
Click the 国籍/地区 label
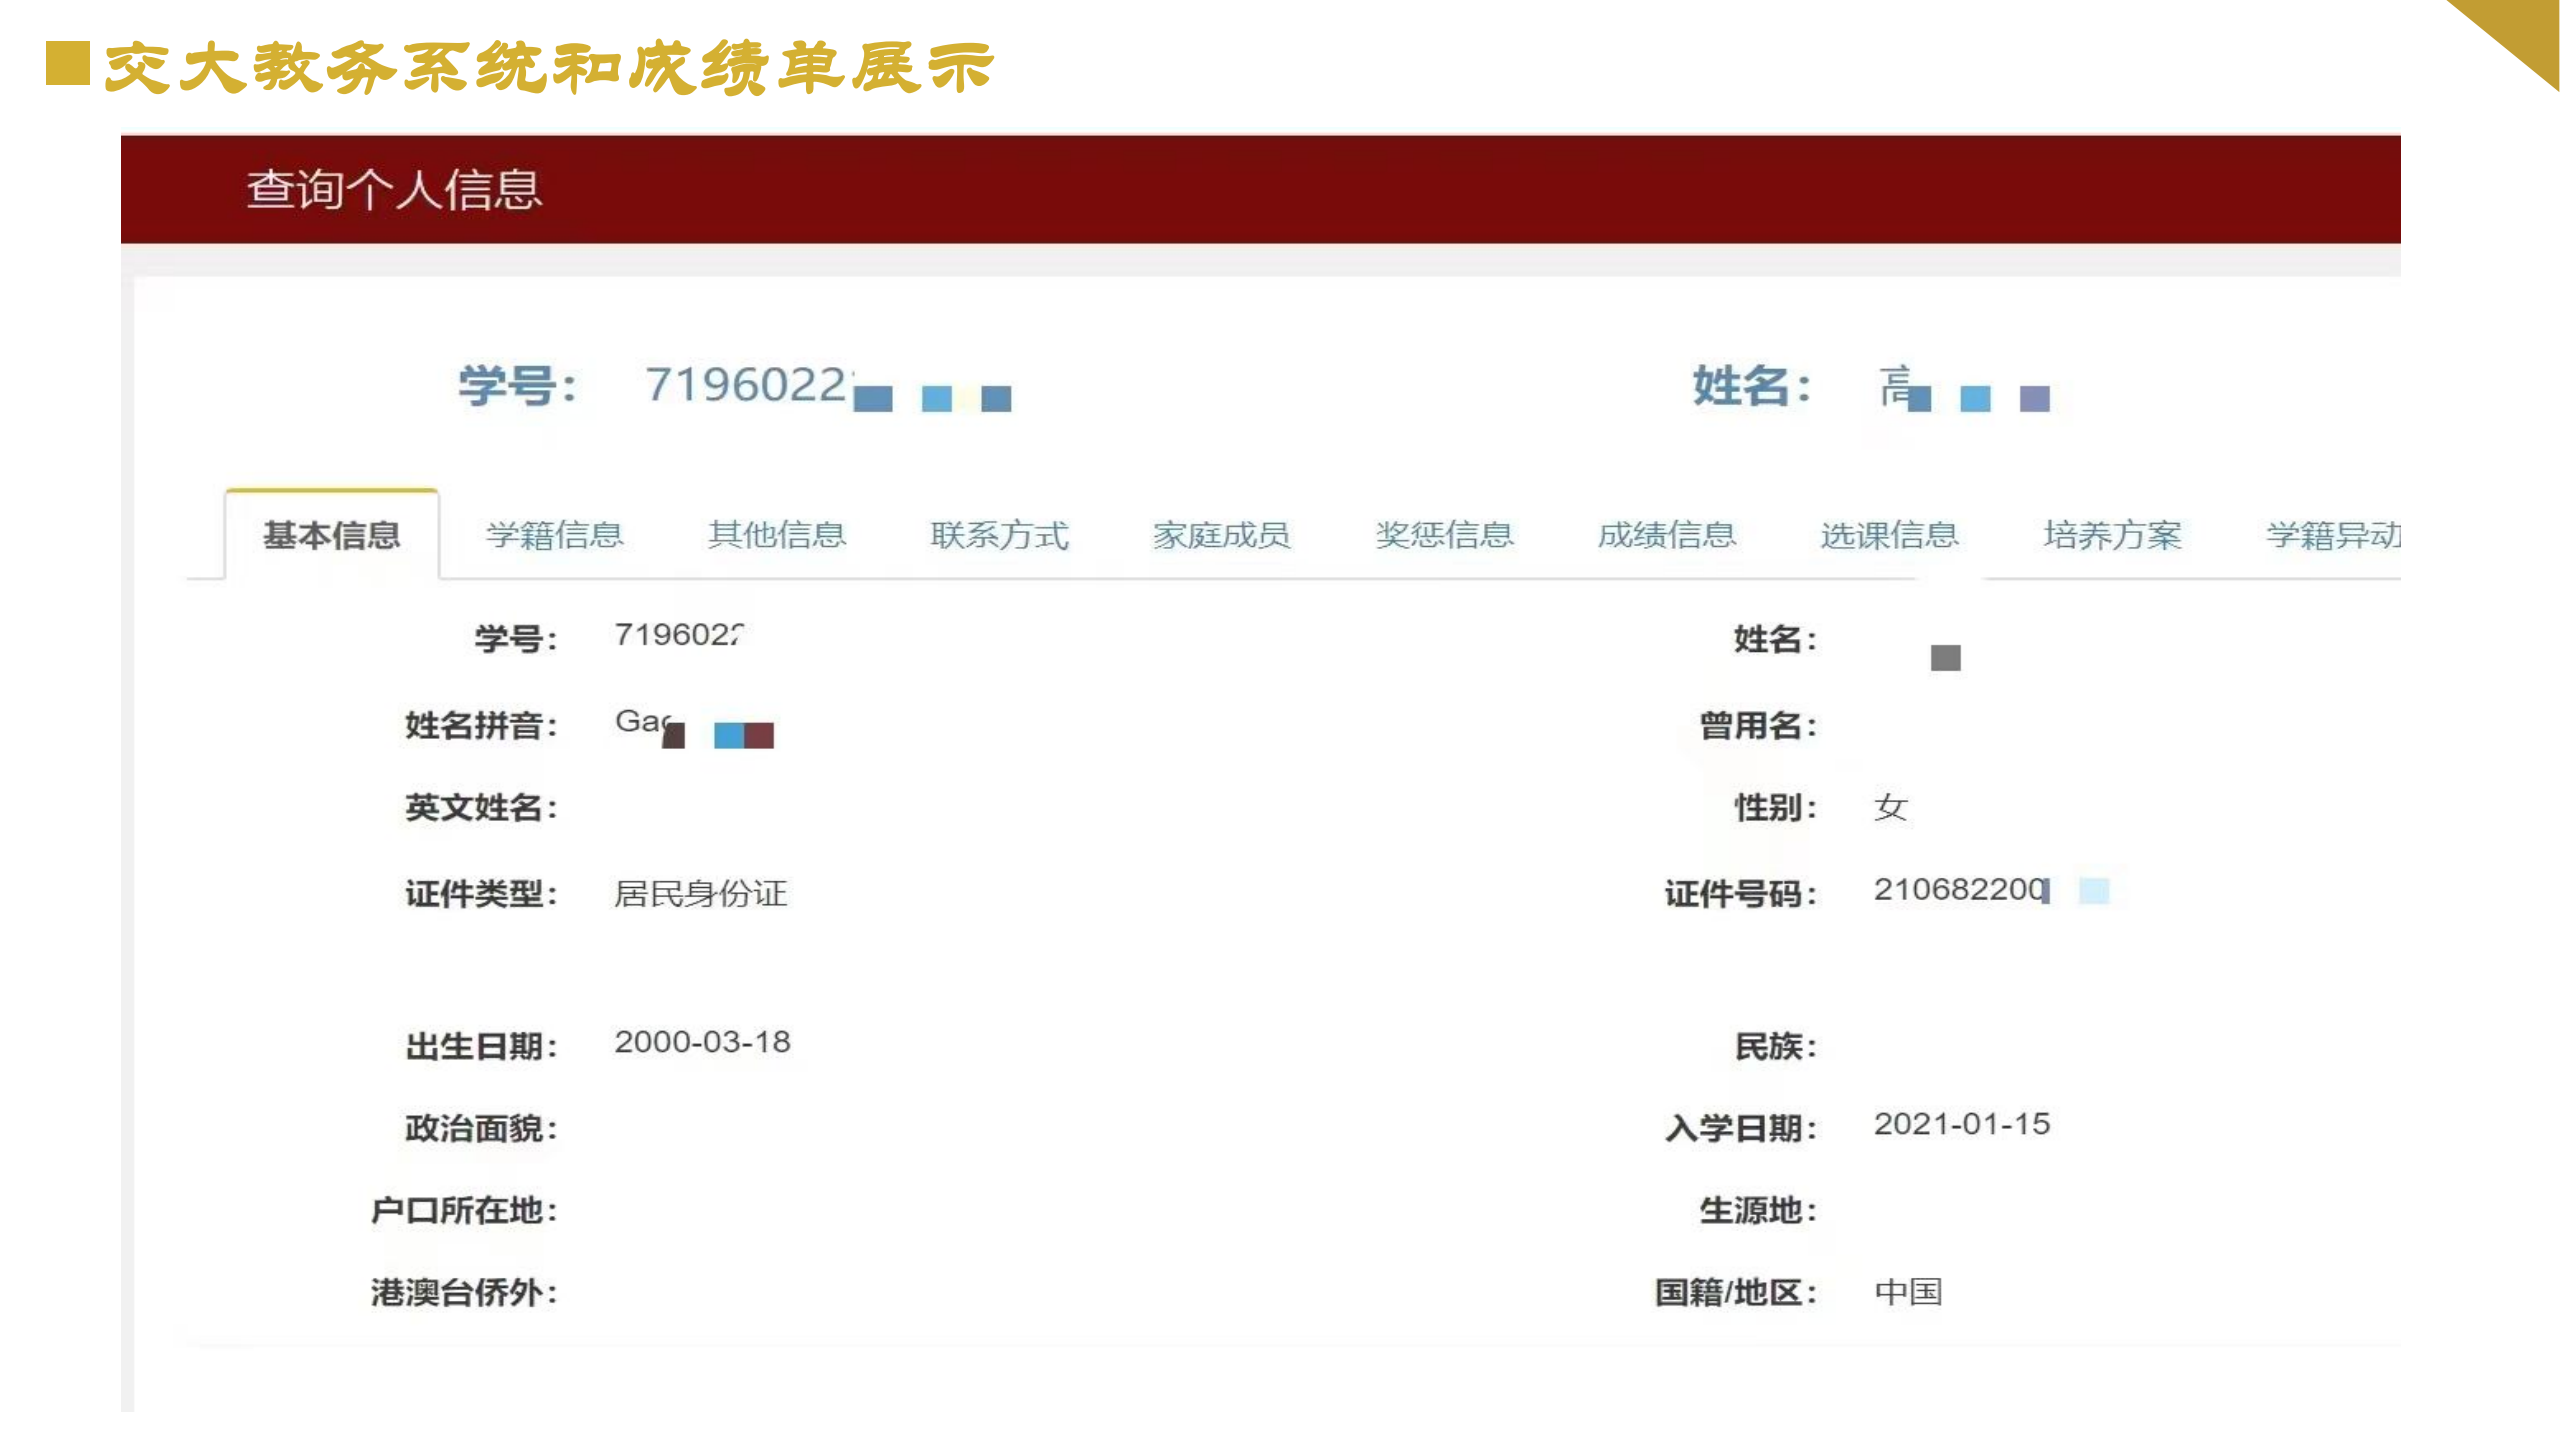[1735, 1293]
